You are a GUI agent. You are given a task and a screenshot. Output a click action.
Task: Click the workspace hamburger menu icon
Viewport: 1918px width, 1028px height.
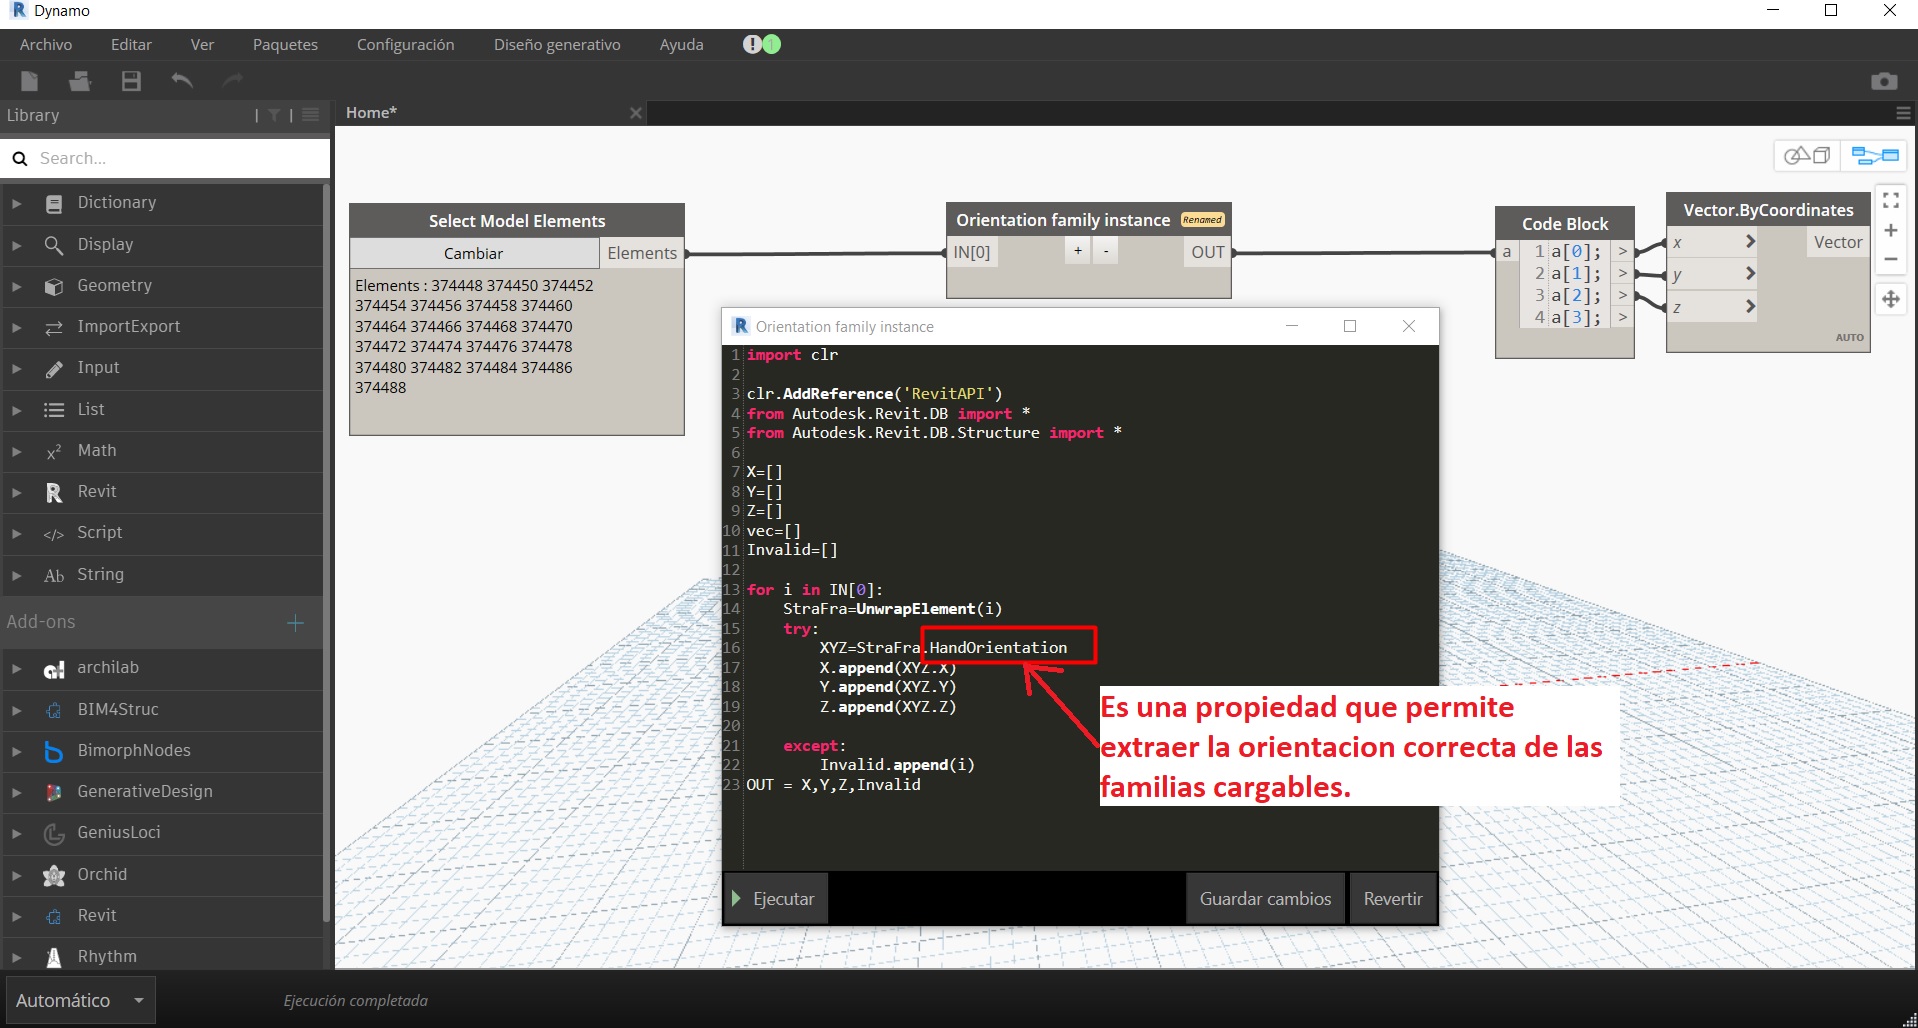coord(1904,114)
